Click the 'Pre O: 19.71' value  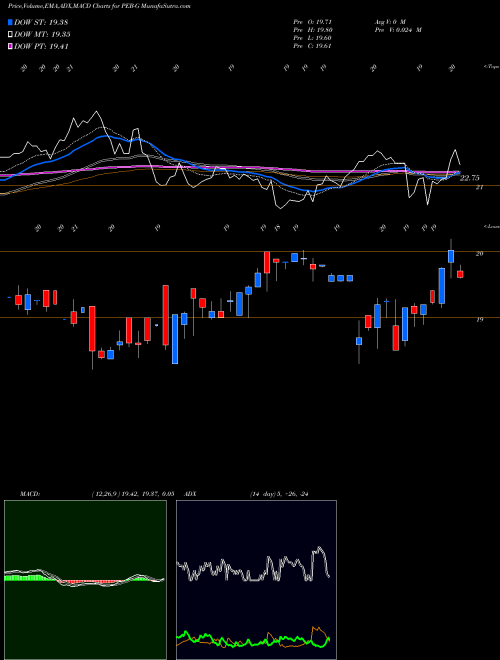(x=313, y=21)
